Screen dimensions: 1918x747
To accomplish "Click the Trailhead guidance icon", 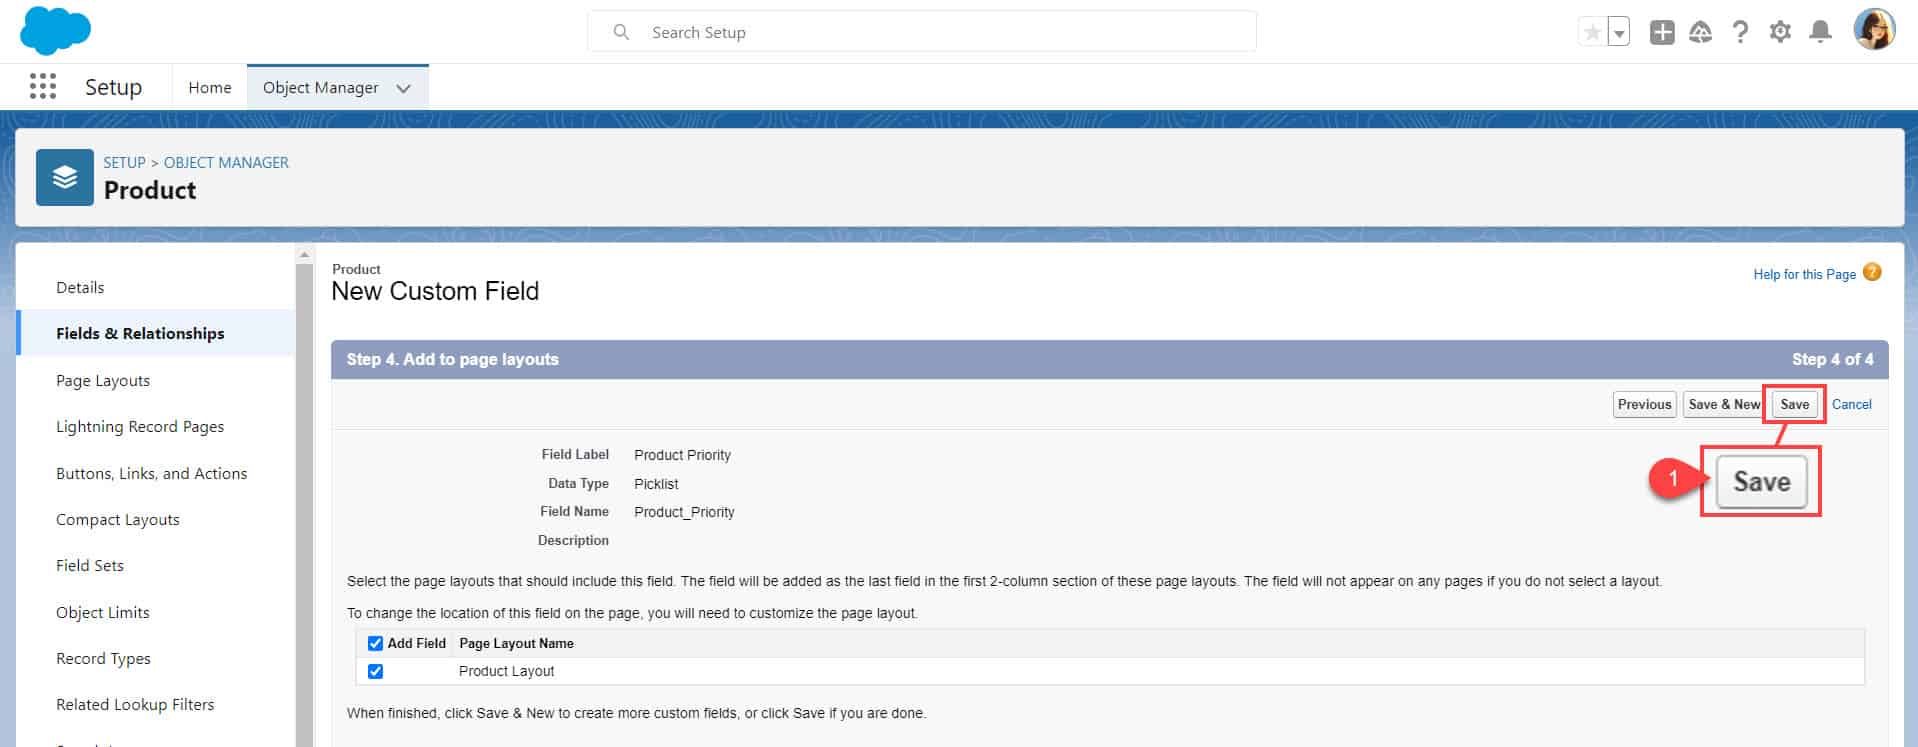I will pyautogui.click(x=1700, y=32).
